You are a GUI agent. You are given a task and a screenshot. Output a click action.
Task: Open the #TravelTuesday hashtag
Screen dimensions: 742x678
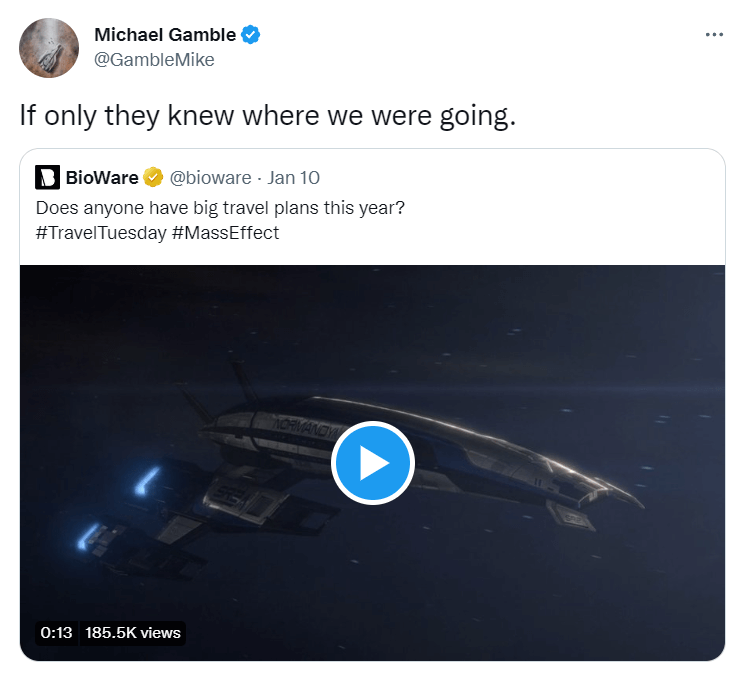101,233
